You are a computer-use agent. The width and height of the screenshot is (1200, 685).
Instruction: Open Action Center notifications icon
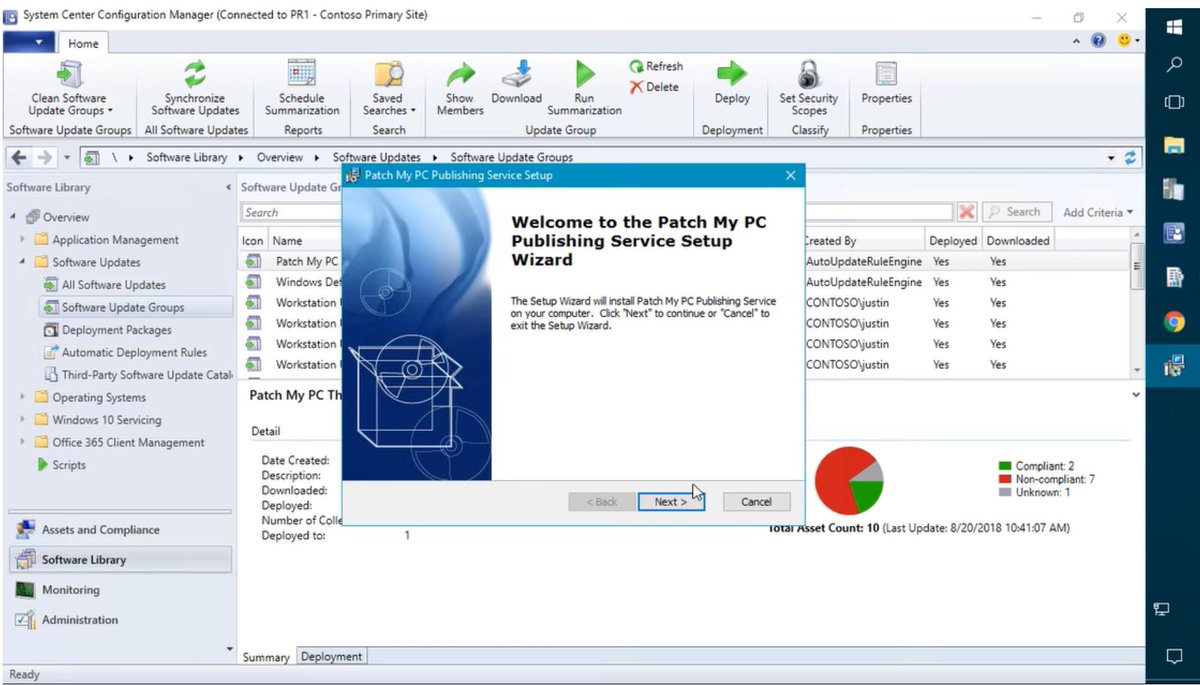point(1174,656)
